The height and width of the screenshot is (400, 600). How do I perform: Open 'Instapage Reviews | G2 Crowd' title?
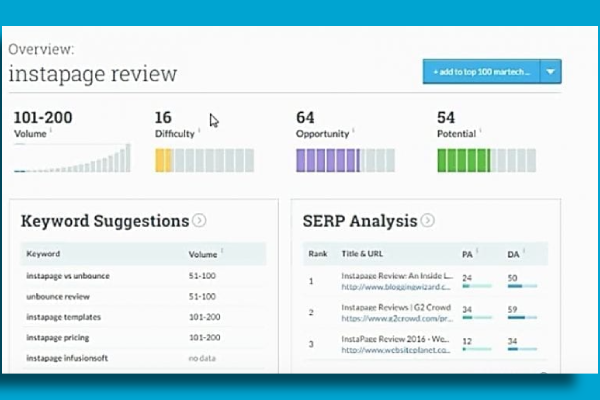pyautogui.click(x=396, y=307)
